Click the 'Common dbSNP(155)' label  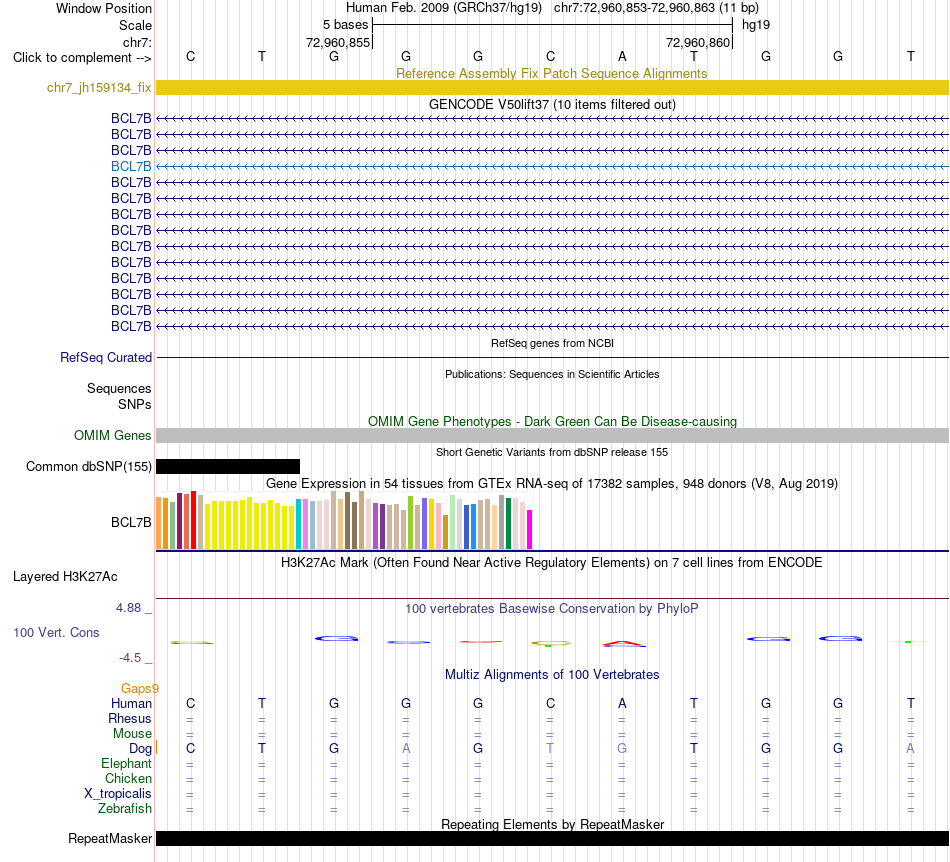pos(88,466)
